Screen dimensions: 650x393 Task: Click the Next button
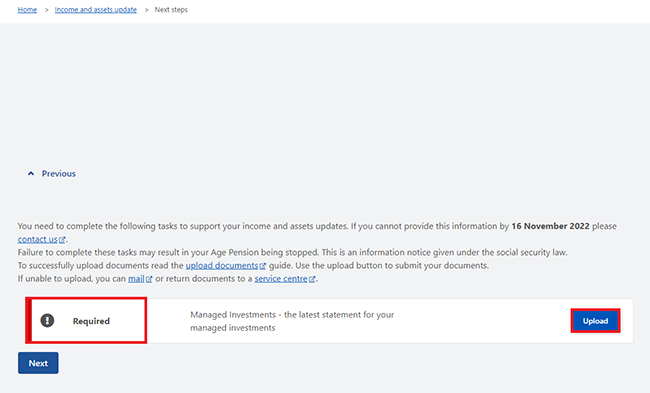(38, 363)
